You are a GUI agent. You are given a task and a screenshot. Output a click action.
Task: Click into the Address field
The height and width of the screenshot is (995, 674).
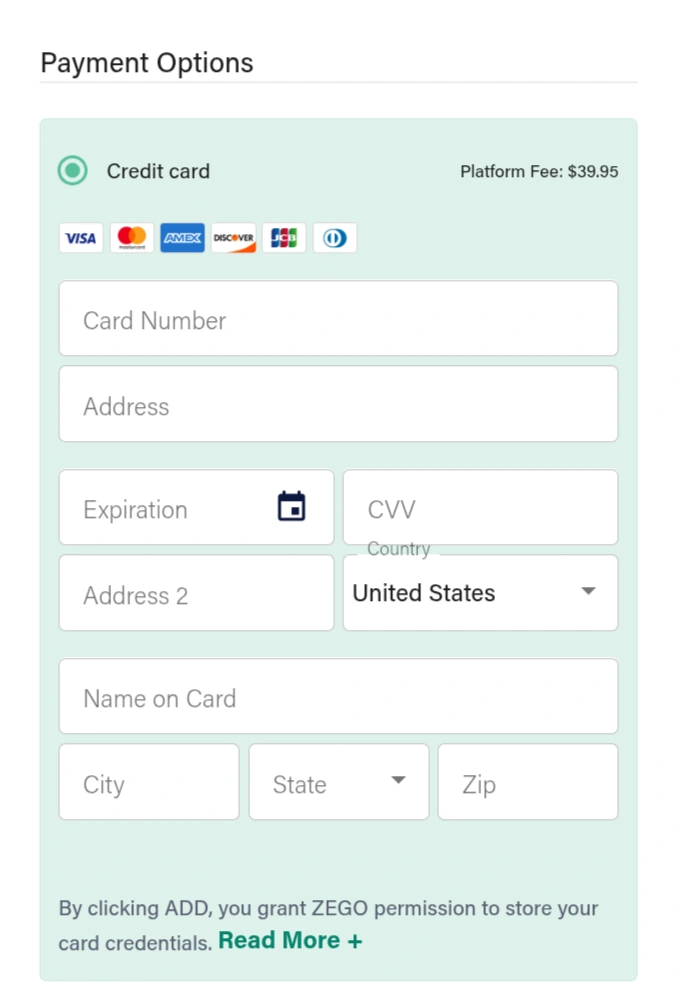(338, 404)
